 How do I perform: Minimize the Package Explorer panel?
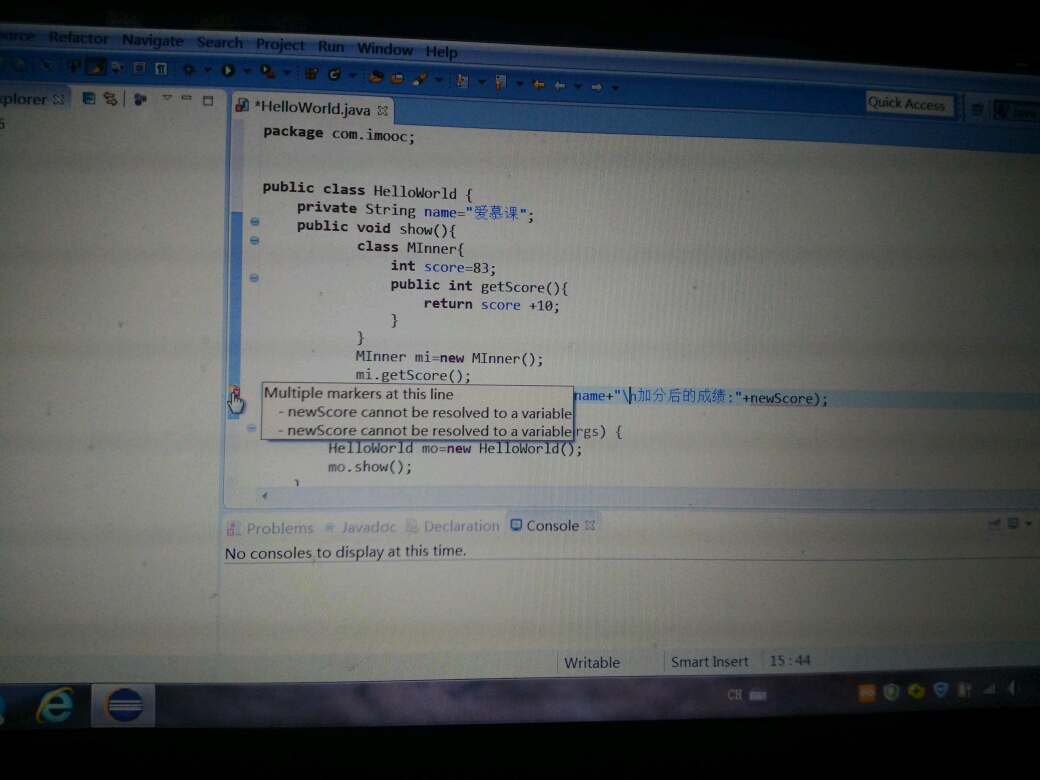coord(186,98)
